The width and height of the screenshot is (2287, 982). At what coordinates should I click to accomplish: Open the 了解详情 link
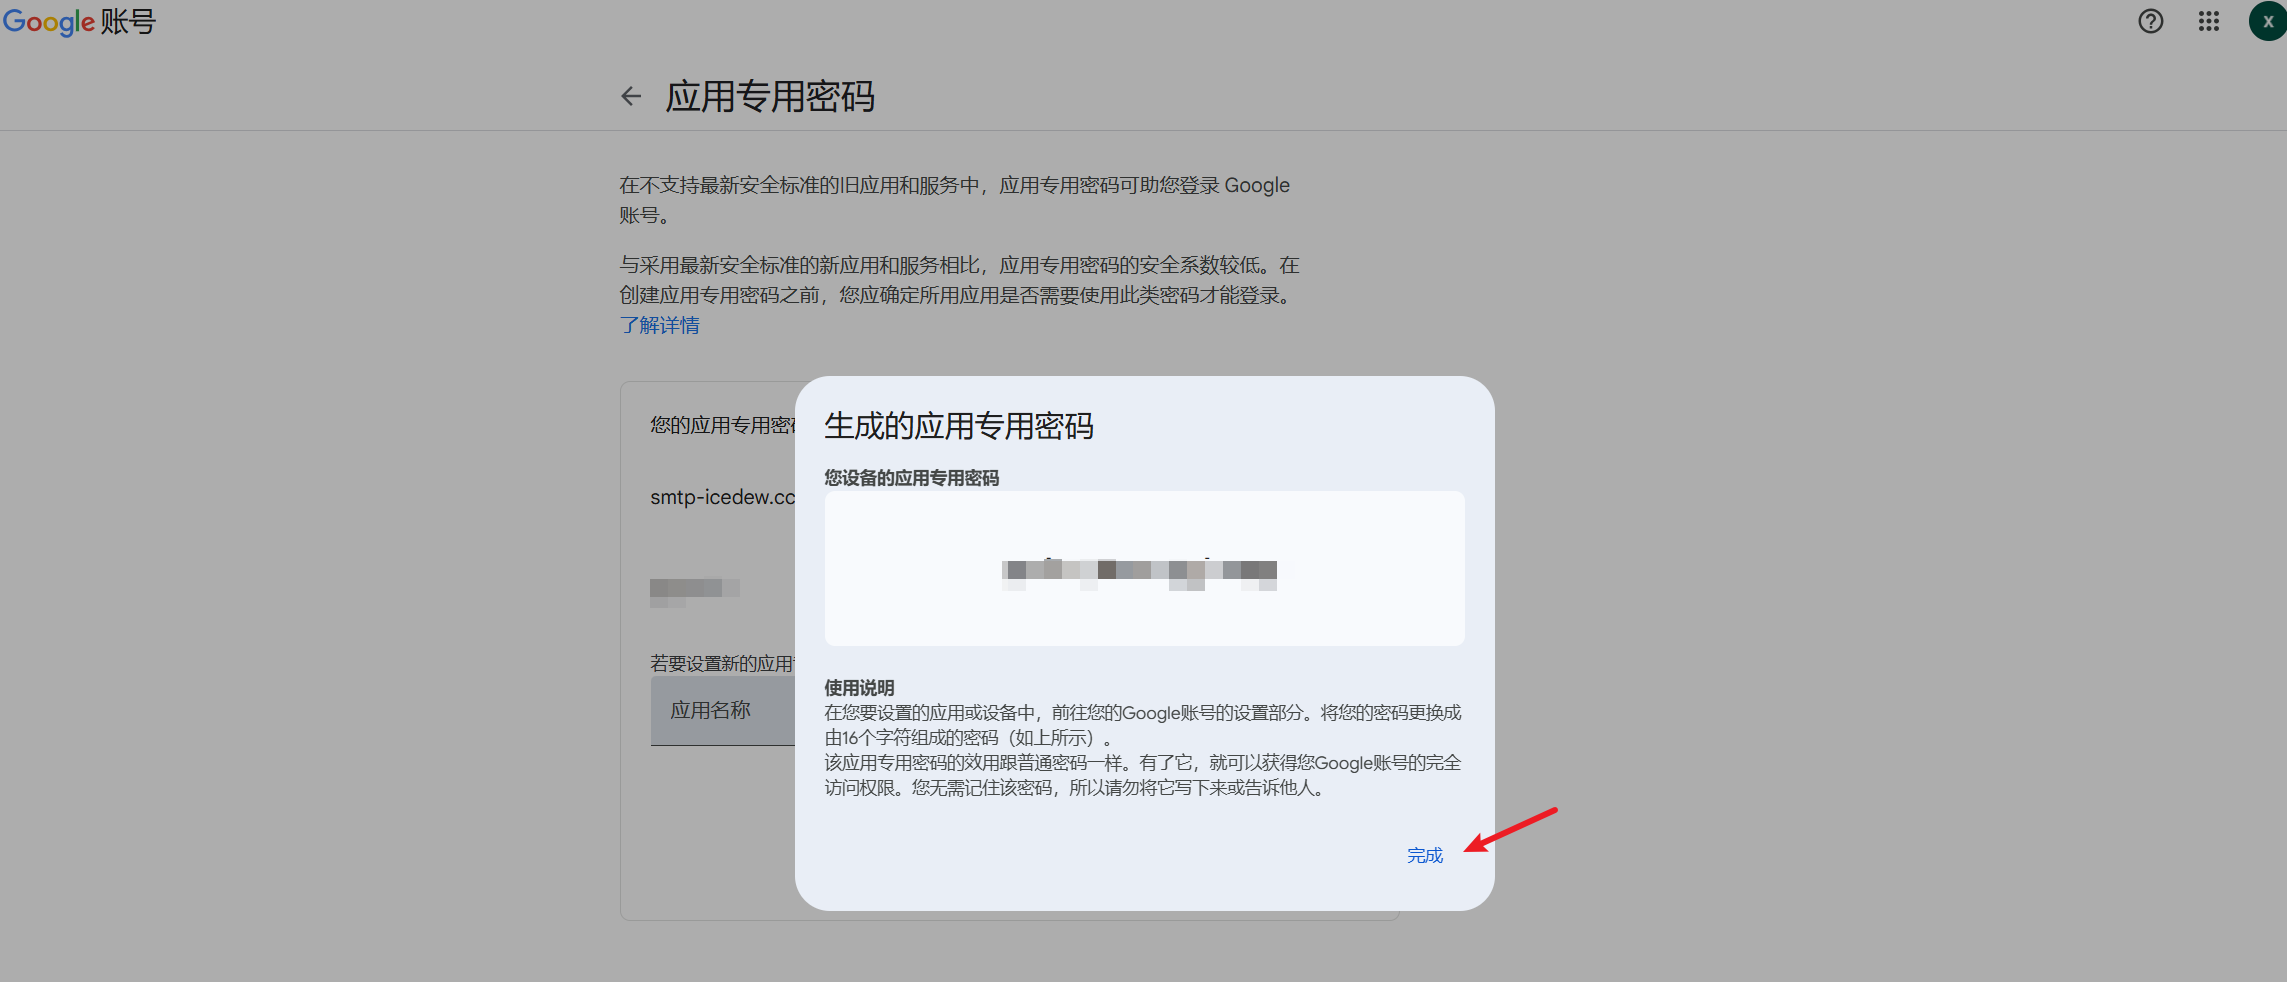[x=659, y=325]
